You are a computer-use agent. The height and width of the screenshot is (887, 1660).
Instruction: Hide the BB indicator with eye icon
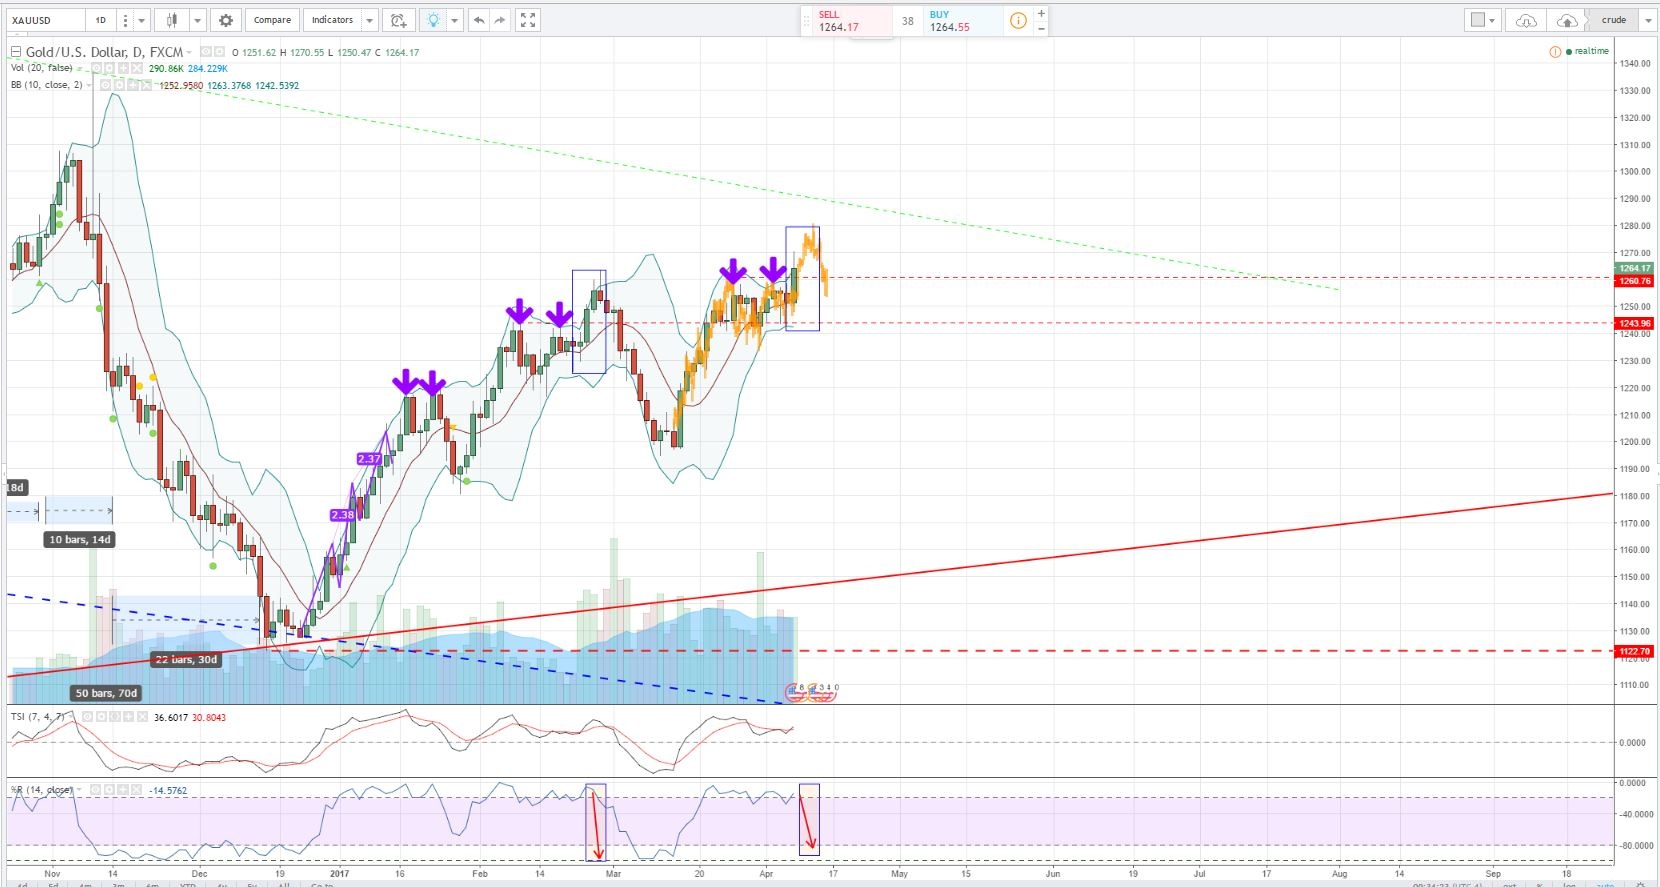click(x=105, y=86)
